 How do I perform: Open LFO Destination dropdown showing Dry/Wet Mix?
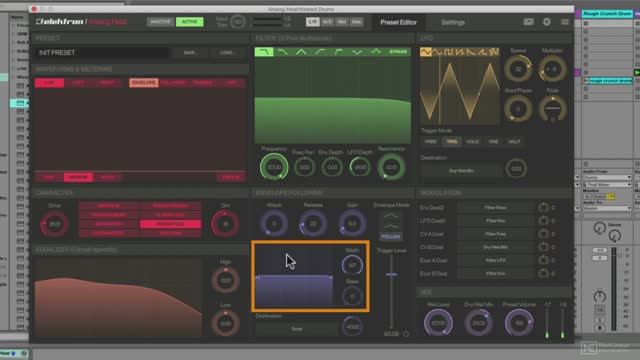click(x=461, y=171)
